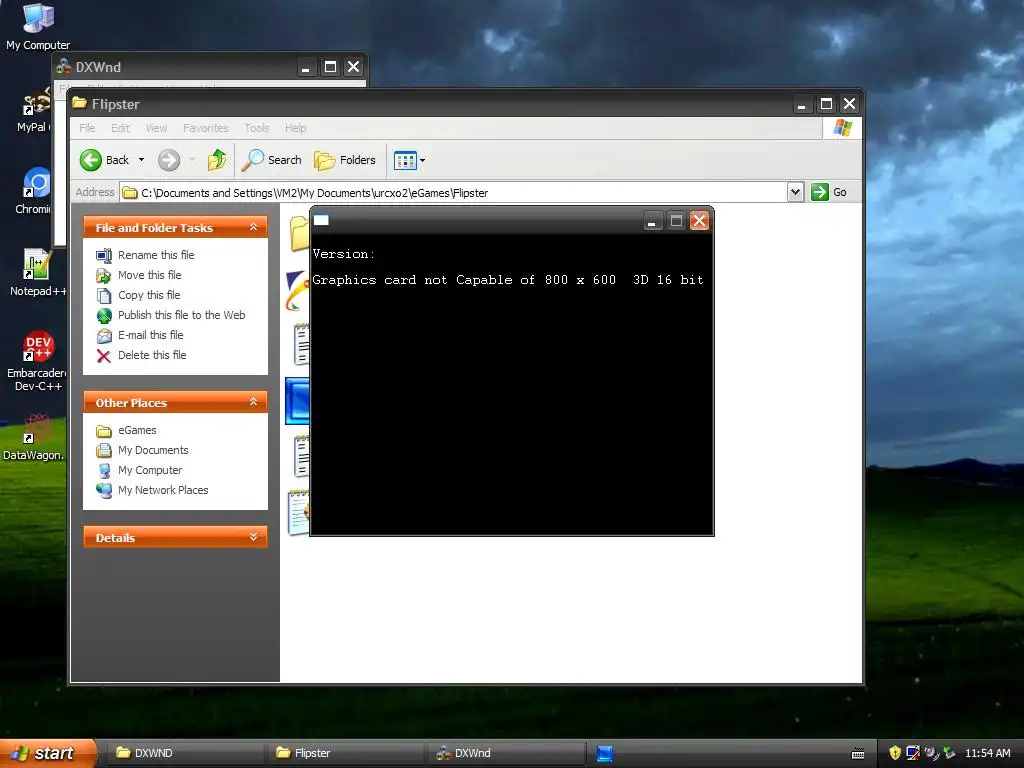Expand the Details panel
This screenshot has height=768, width=1024.
[x=253, y=537]
